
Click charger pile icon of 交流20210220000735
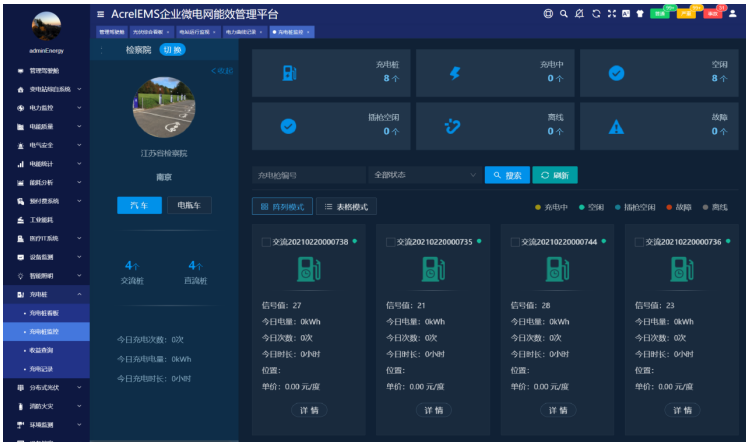[433, 269]
